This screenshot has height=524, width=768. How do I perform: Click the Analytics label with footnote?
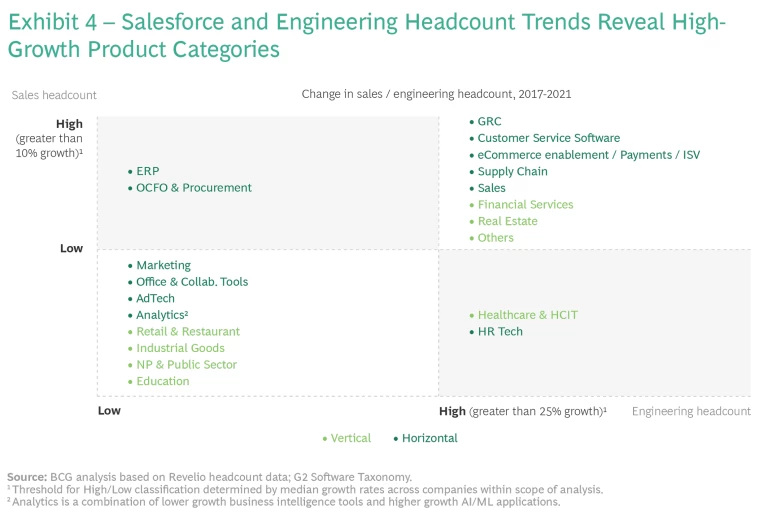click(x=161, y=315)
